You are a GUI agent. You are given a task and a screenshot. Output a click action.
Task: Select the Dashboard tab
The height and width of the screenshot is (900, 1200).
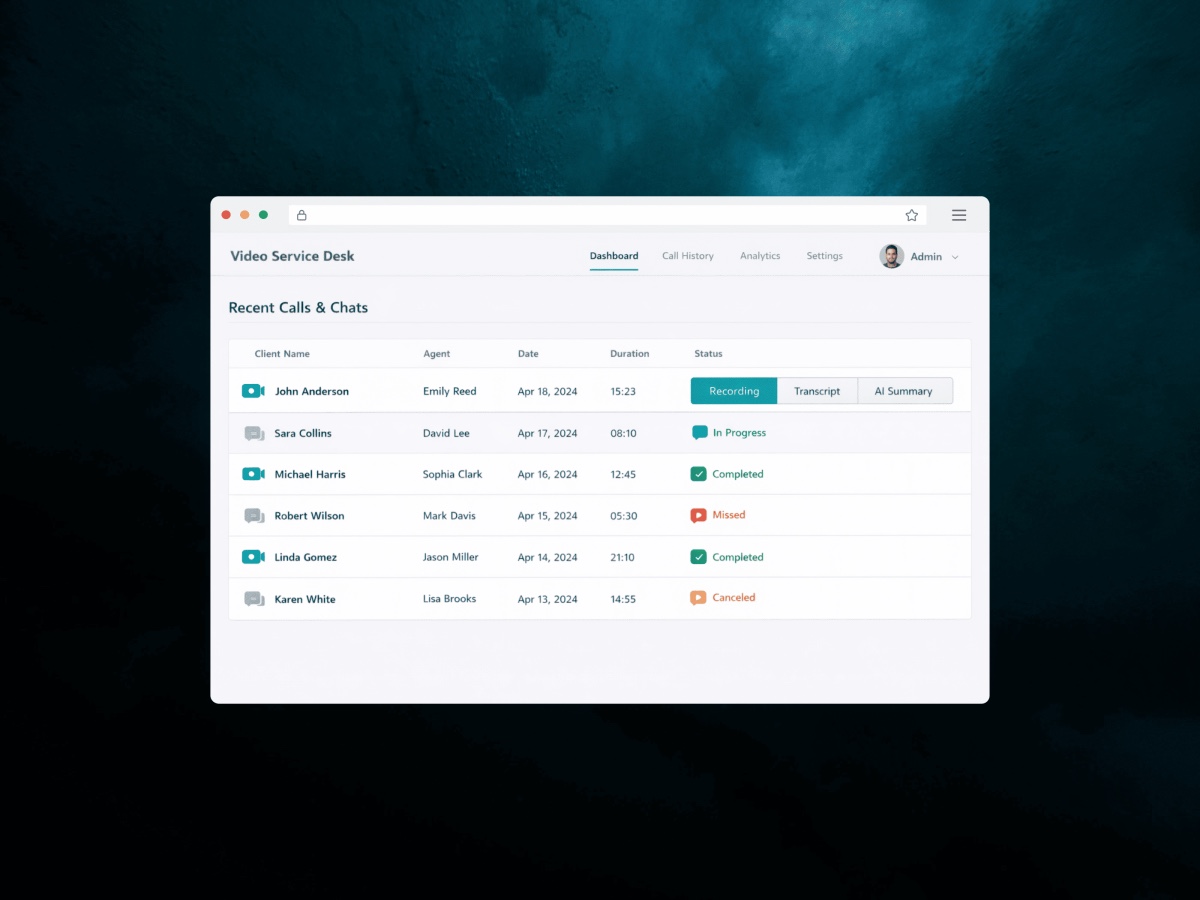[x=614, y=255]
